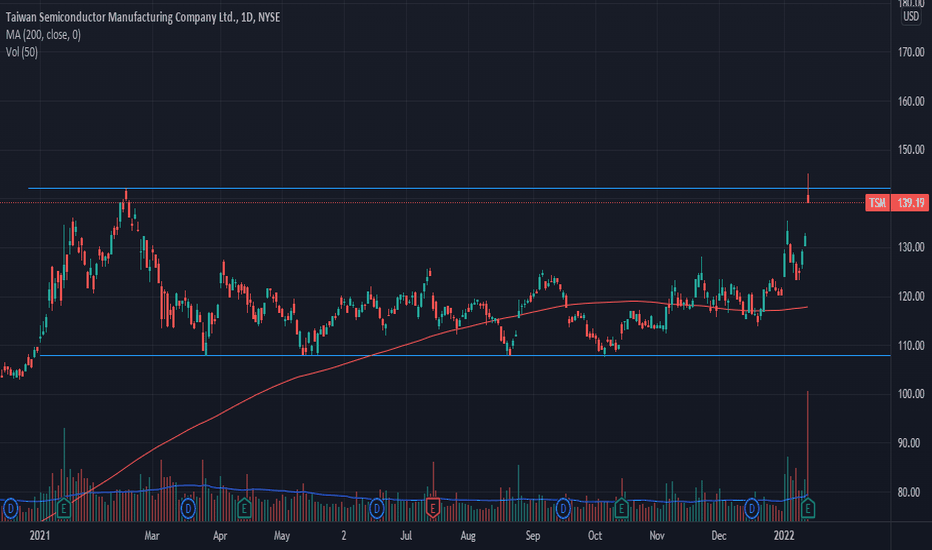The width and height of the screenshot is (932, 550).
Task: Select the Vol (50) indicator legend
Action: (22, 52)
